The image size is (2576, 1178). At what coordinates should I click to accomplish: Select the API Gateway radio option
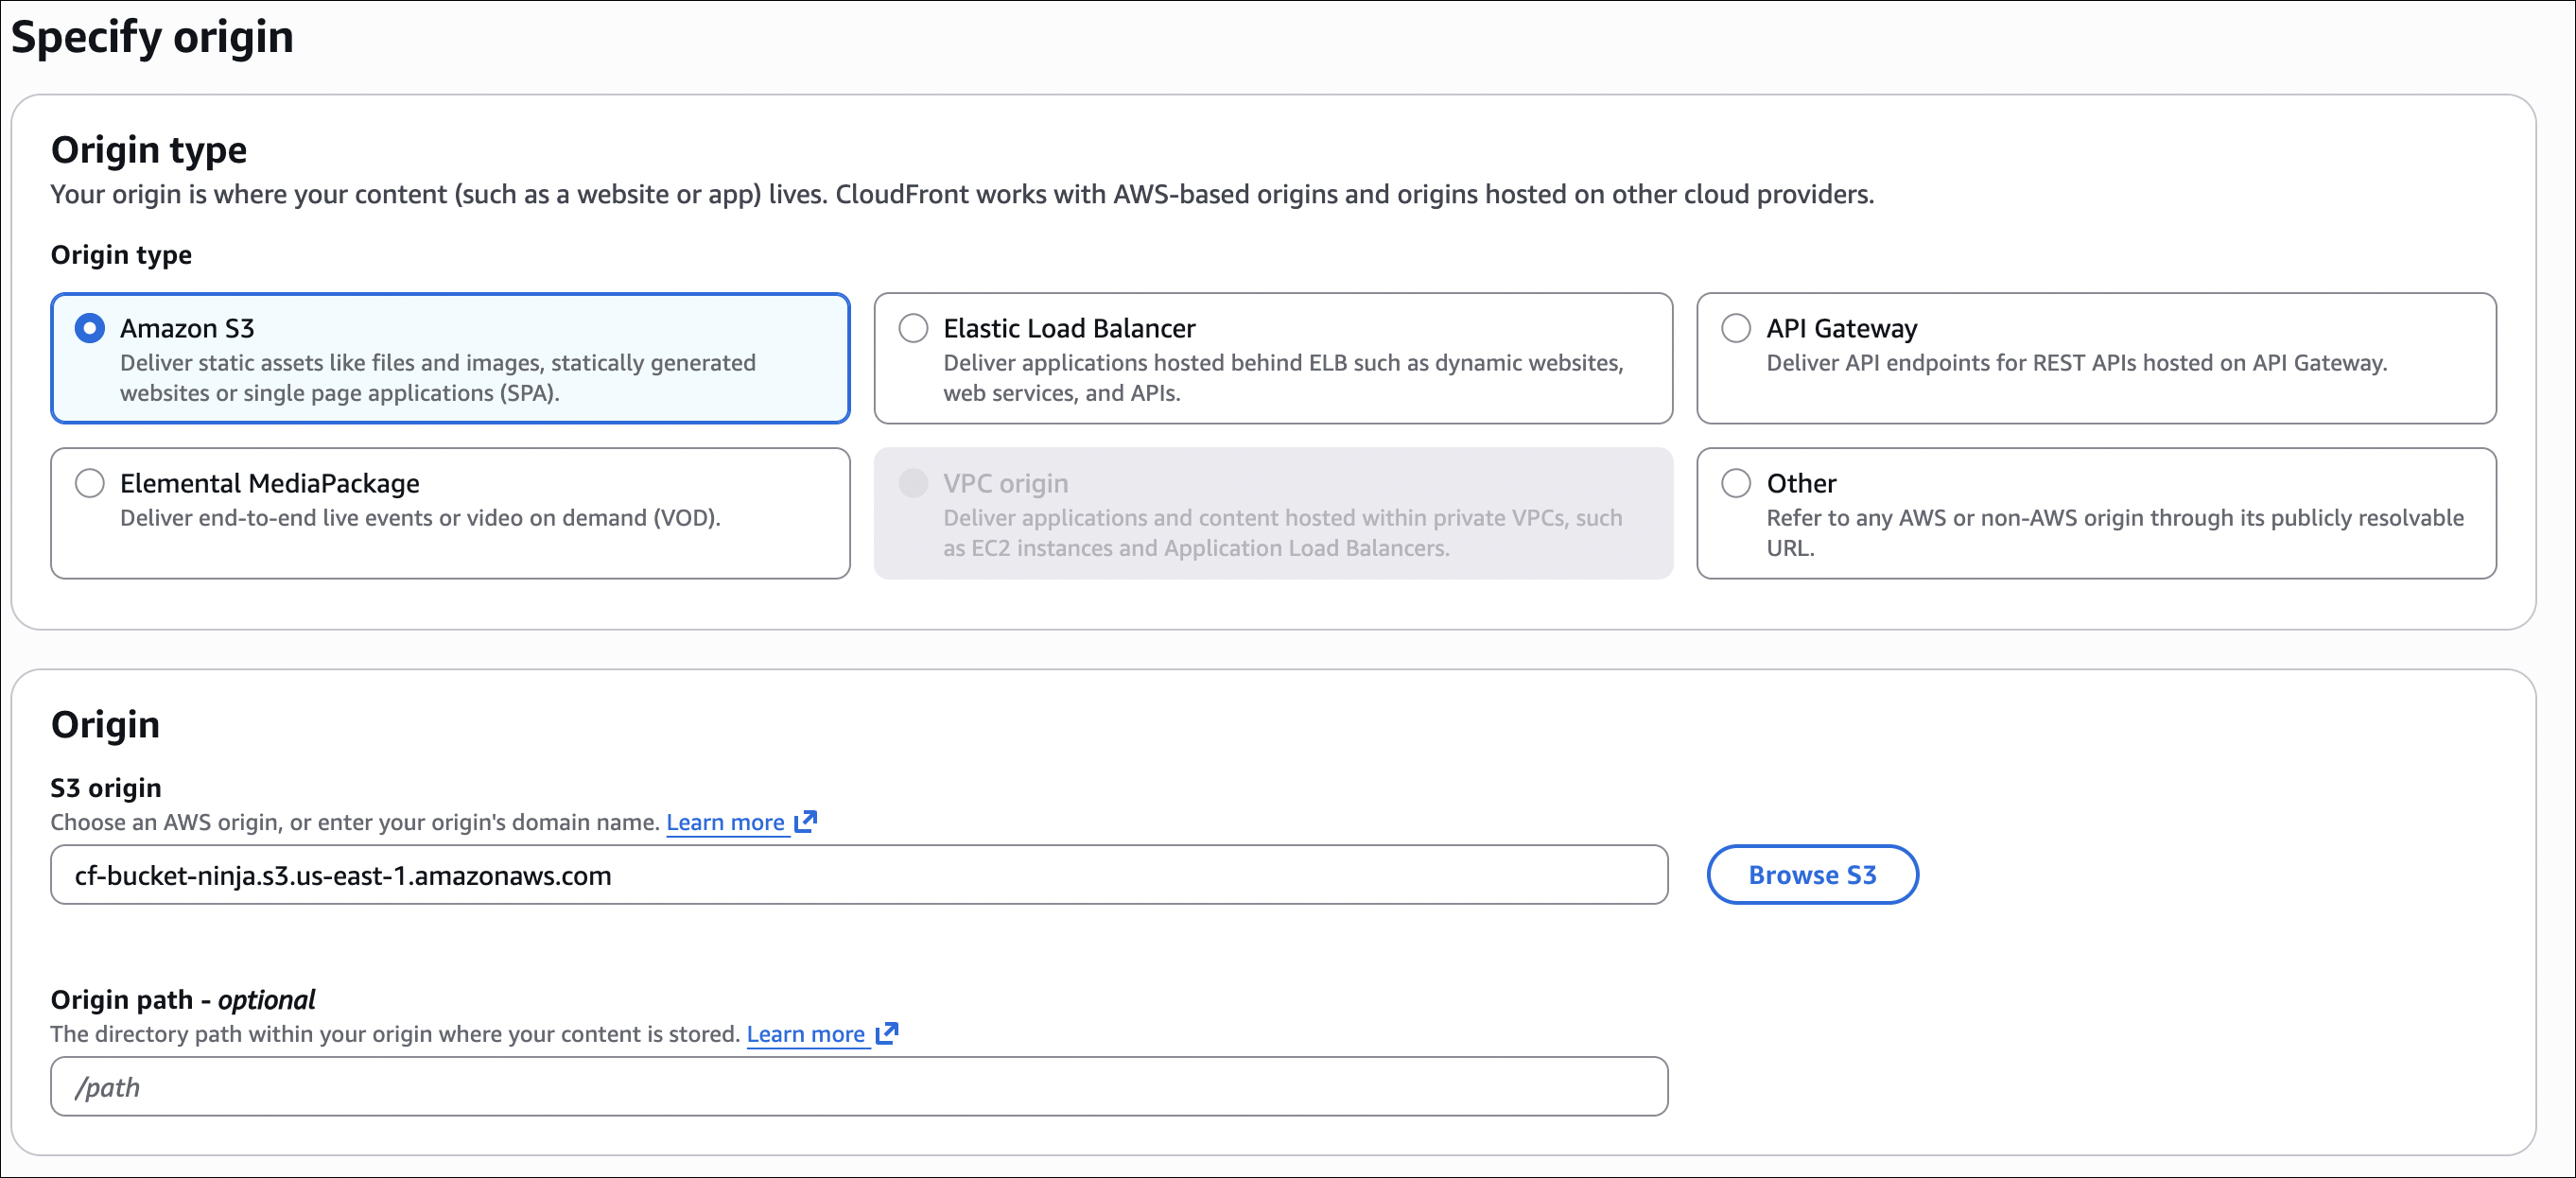pos(1736,328)
